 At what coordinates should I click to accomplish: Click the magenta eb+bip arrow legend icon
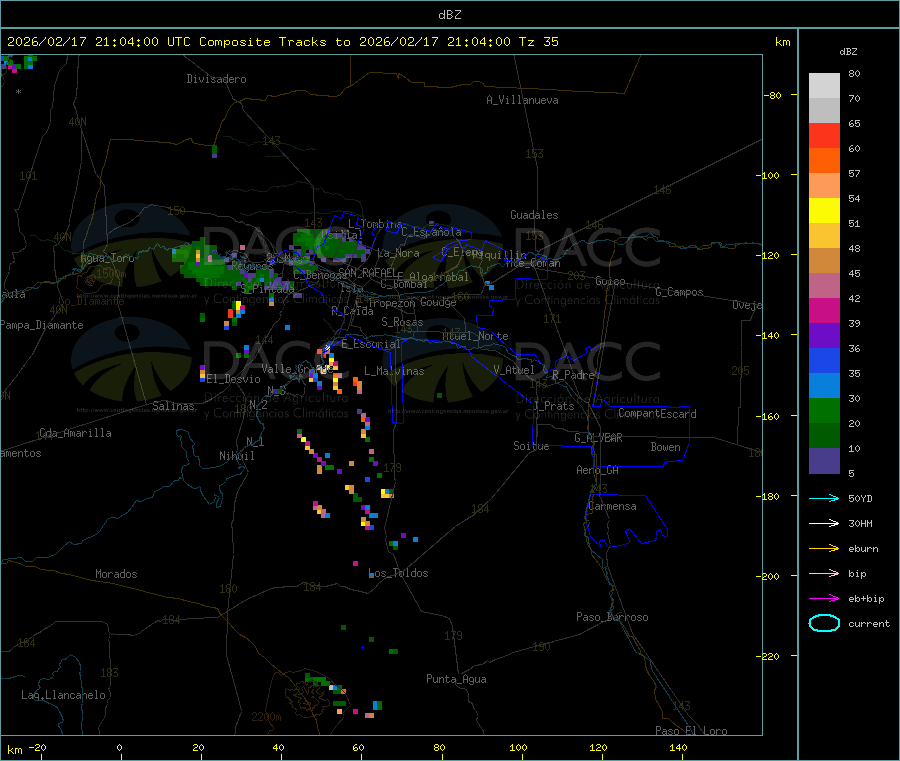824,599
